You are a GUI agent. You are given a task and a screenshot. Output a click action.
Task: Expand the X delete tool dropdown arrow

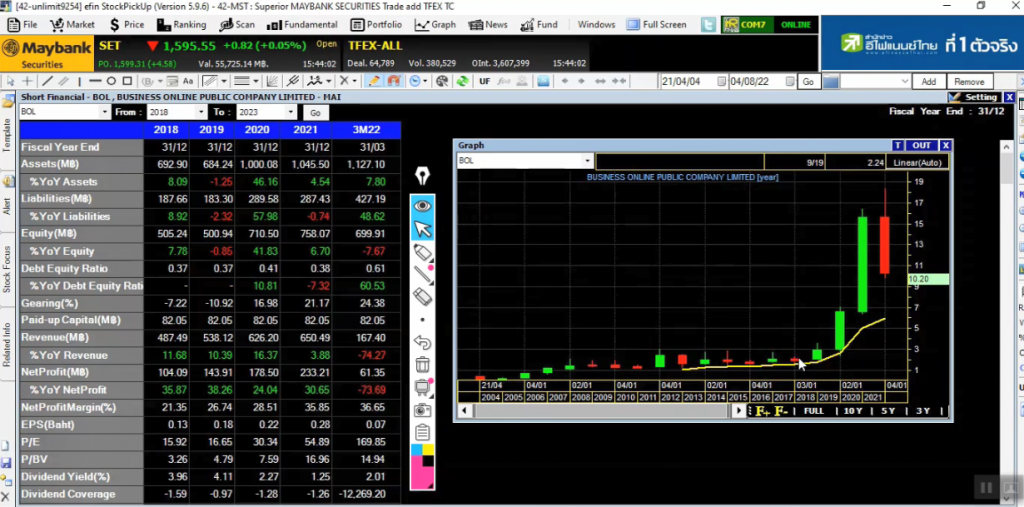pos(355,81)
